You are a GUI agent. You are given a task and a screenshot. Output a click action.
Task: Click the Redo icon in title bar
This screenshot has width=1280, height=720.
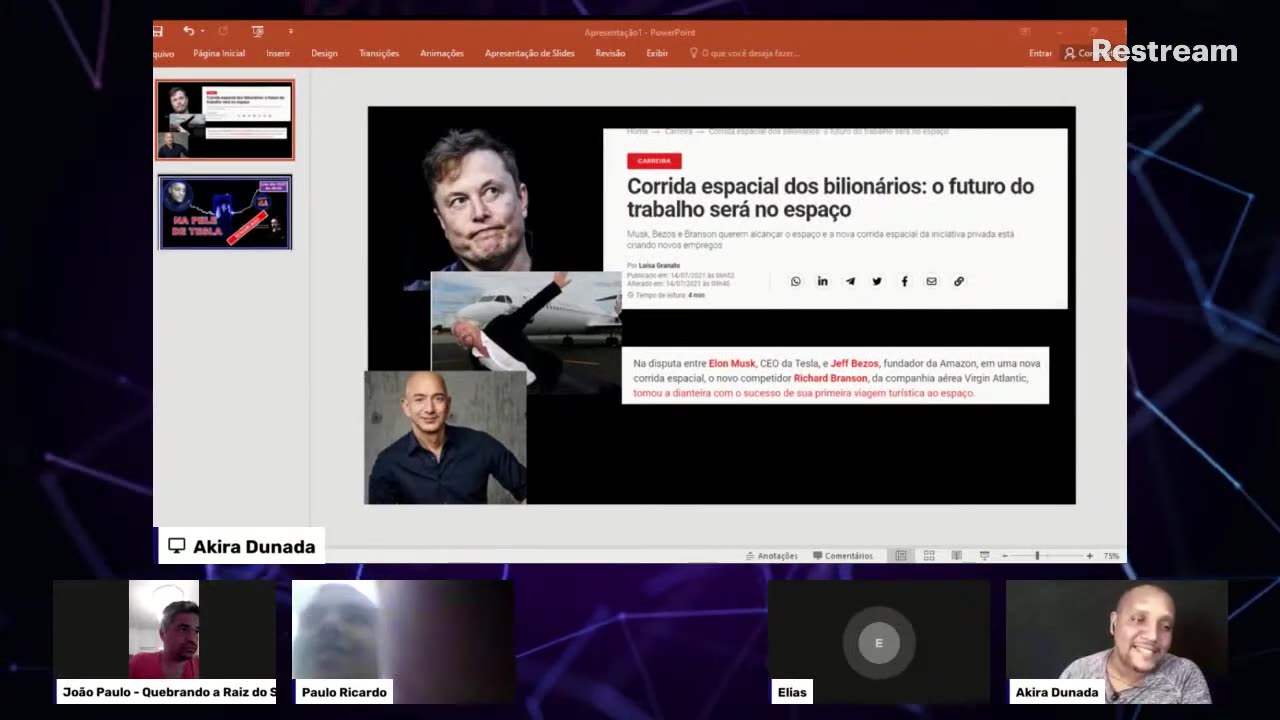[223, 32]
